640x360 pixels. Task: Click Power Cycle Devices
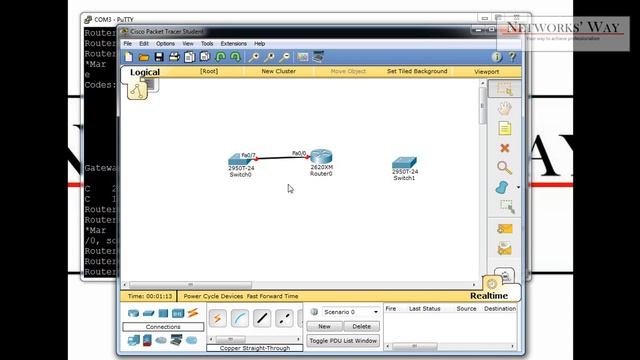tap(213, 296)
